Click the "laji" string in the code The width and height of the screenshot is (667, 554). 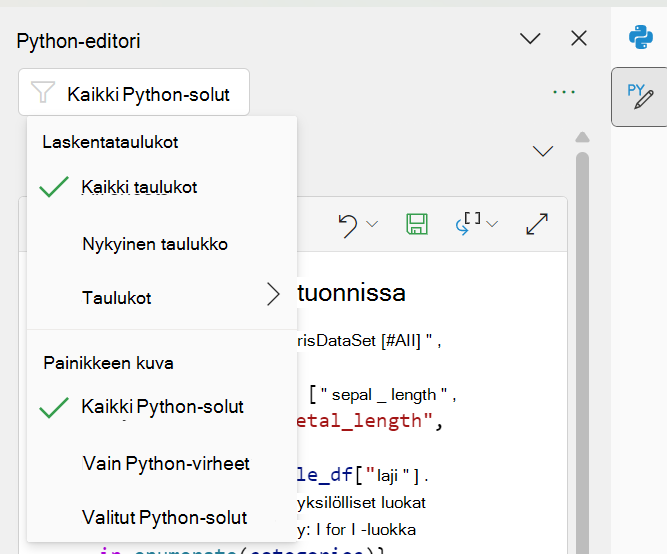tap(387, 475)
